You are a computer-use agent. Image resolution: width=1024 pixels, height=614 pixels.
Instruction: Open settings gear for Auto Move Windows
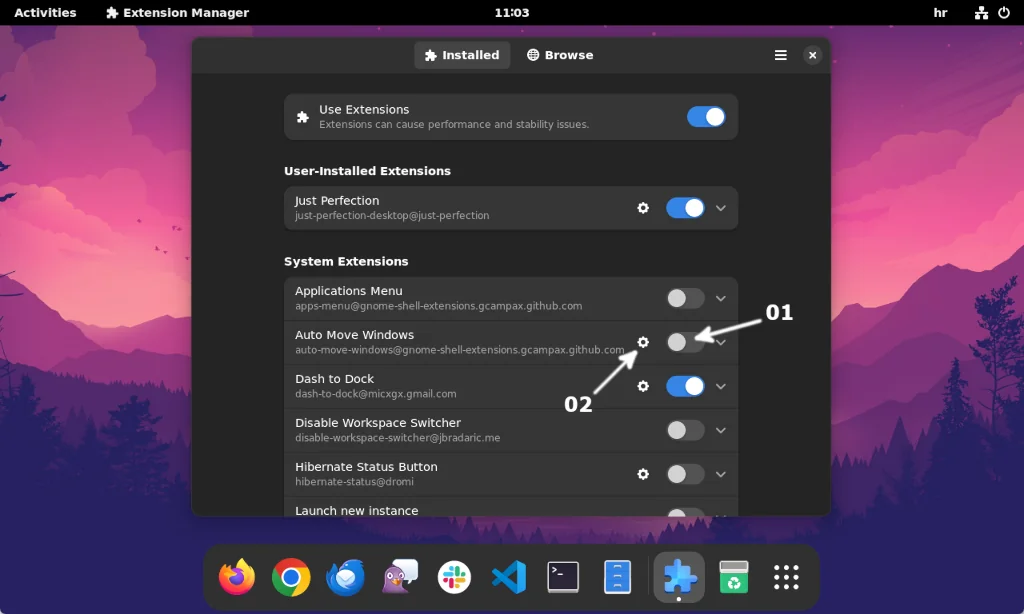click(643, 342)
